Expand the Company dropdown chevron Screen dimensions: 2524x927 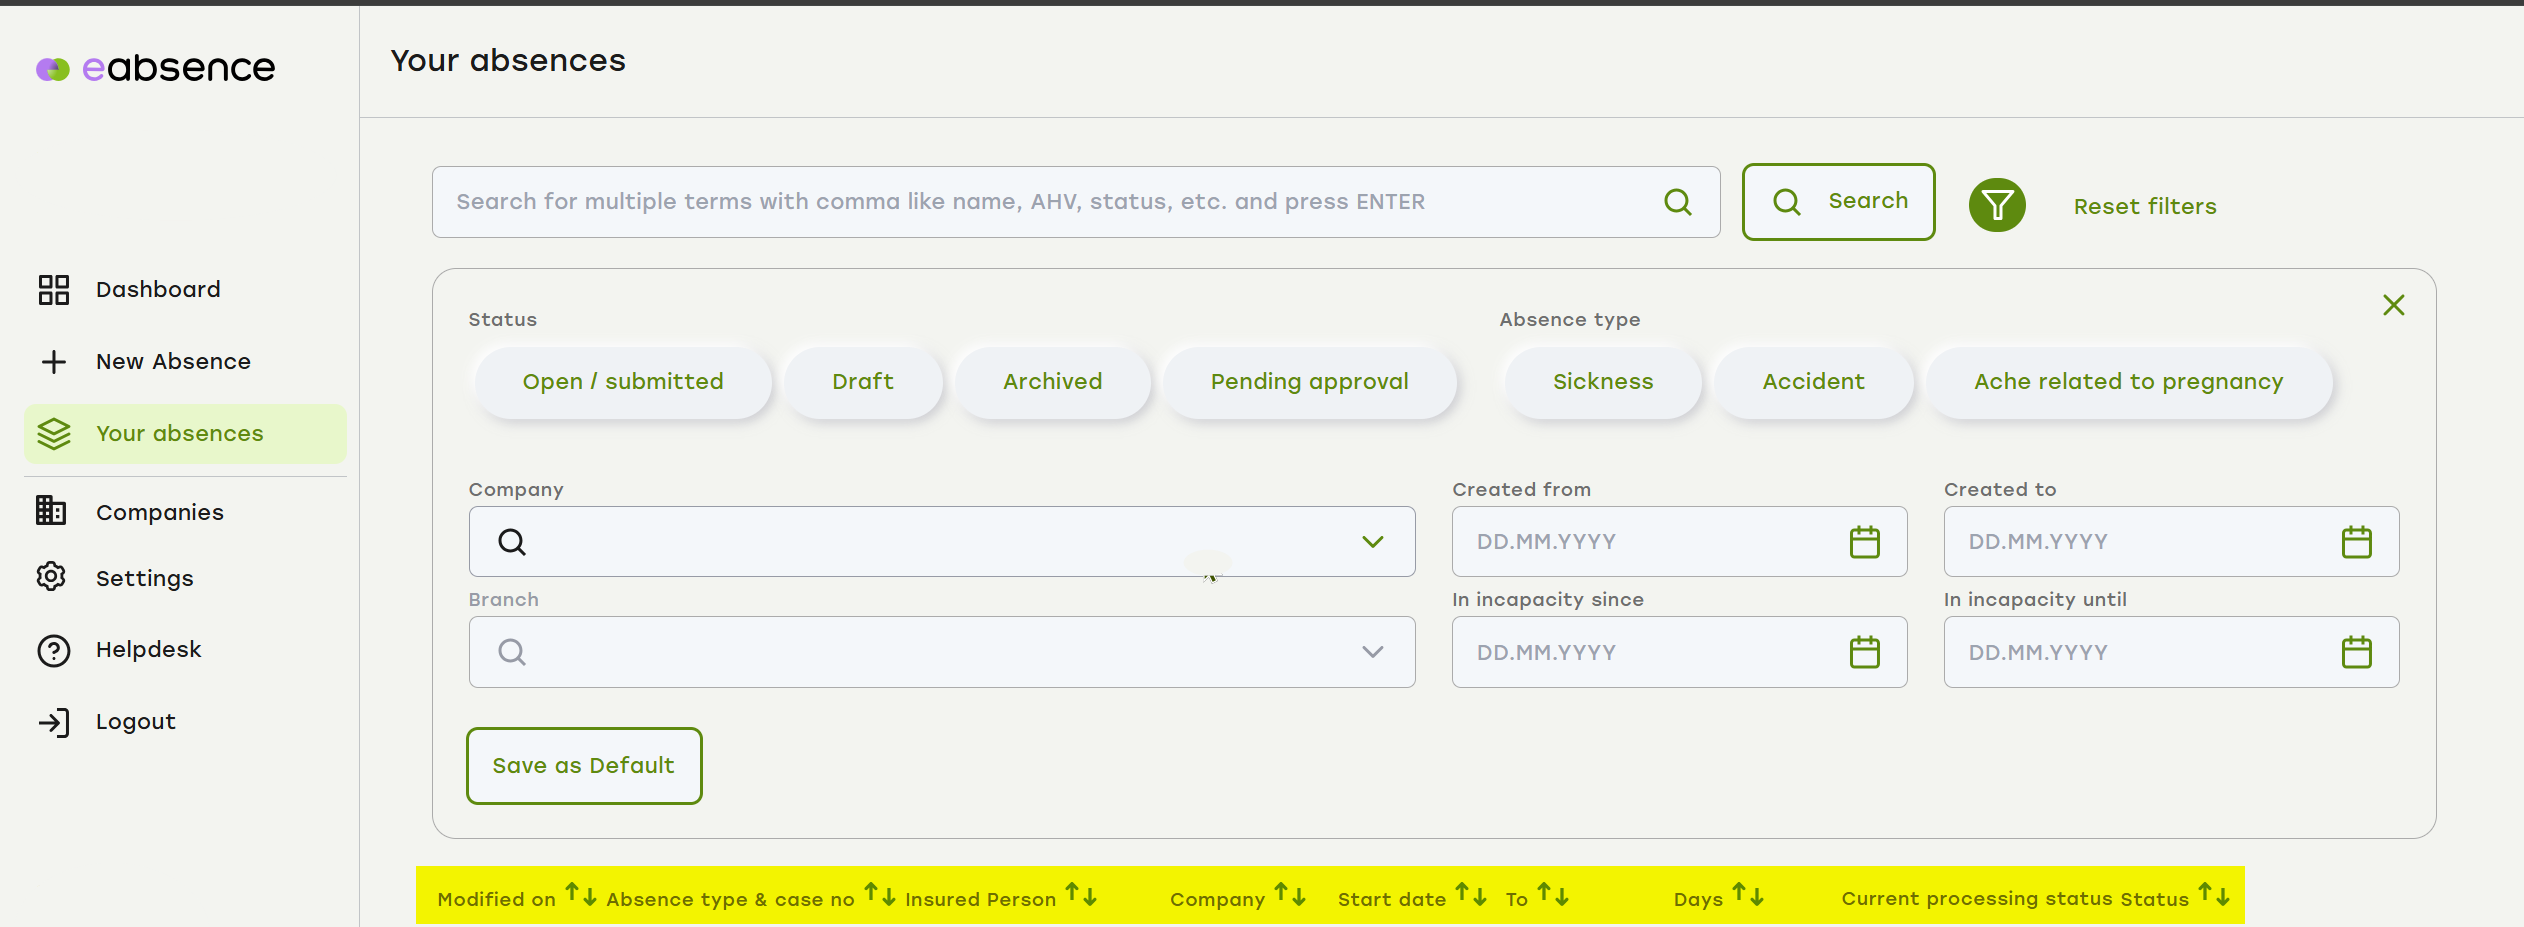pyautogui.click(x=1373, y=542)
